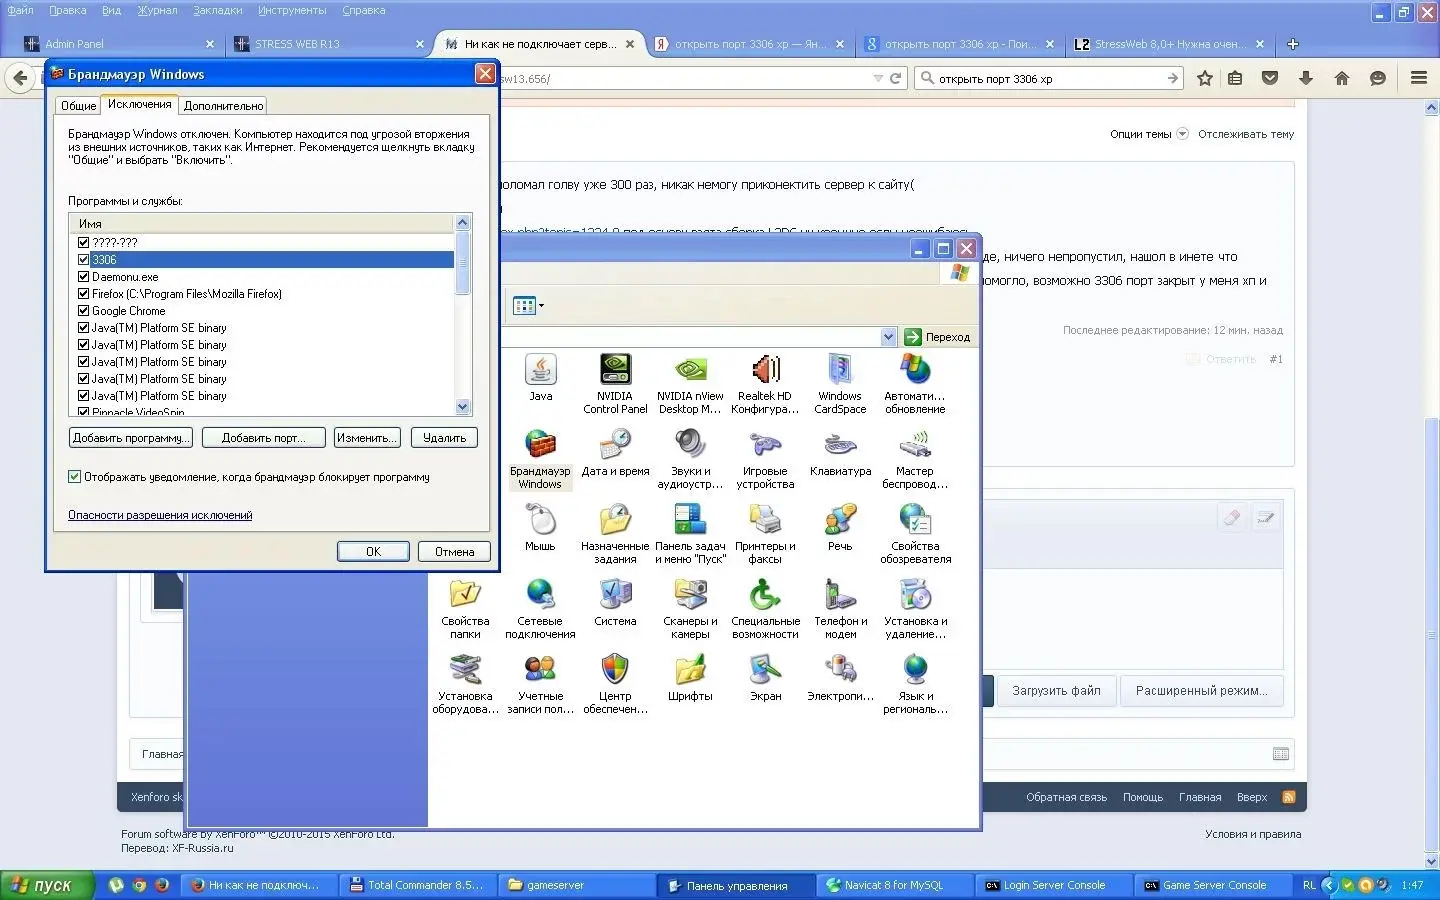Switch to Общие tab in firewall dialog
Viewport: 1440px width, 900px height.
pos(78,106)
